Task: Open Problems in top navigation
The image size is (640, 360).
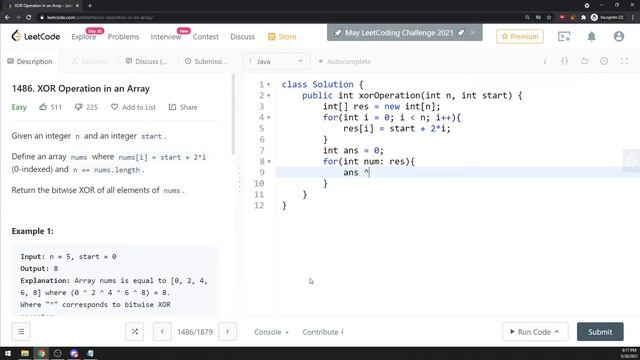Action: (123, 37)
